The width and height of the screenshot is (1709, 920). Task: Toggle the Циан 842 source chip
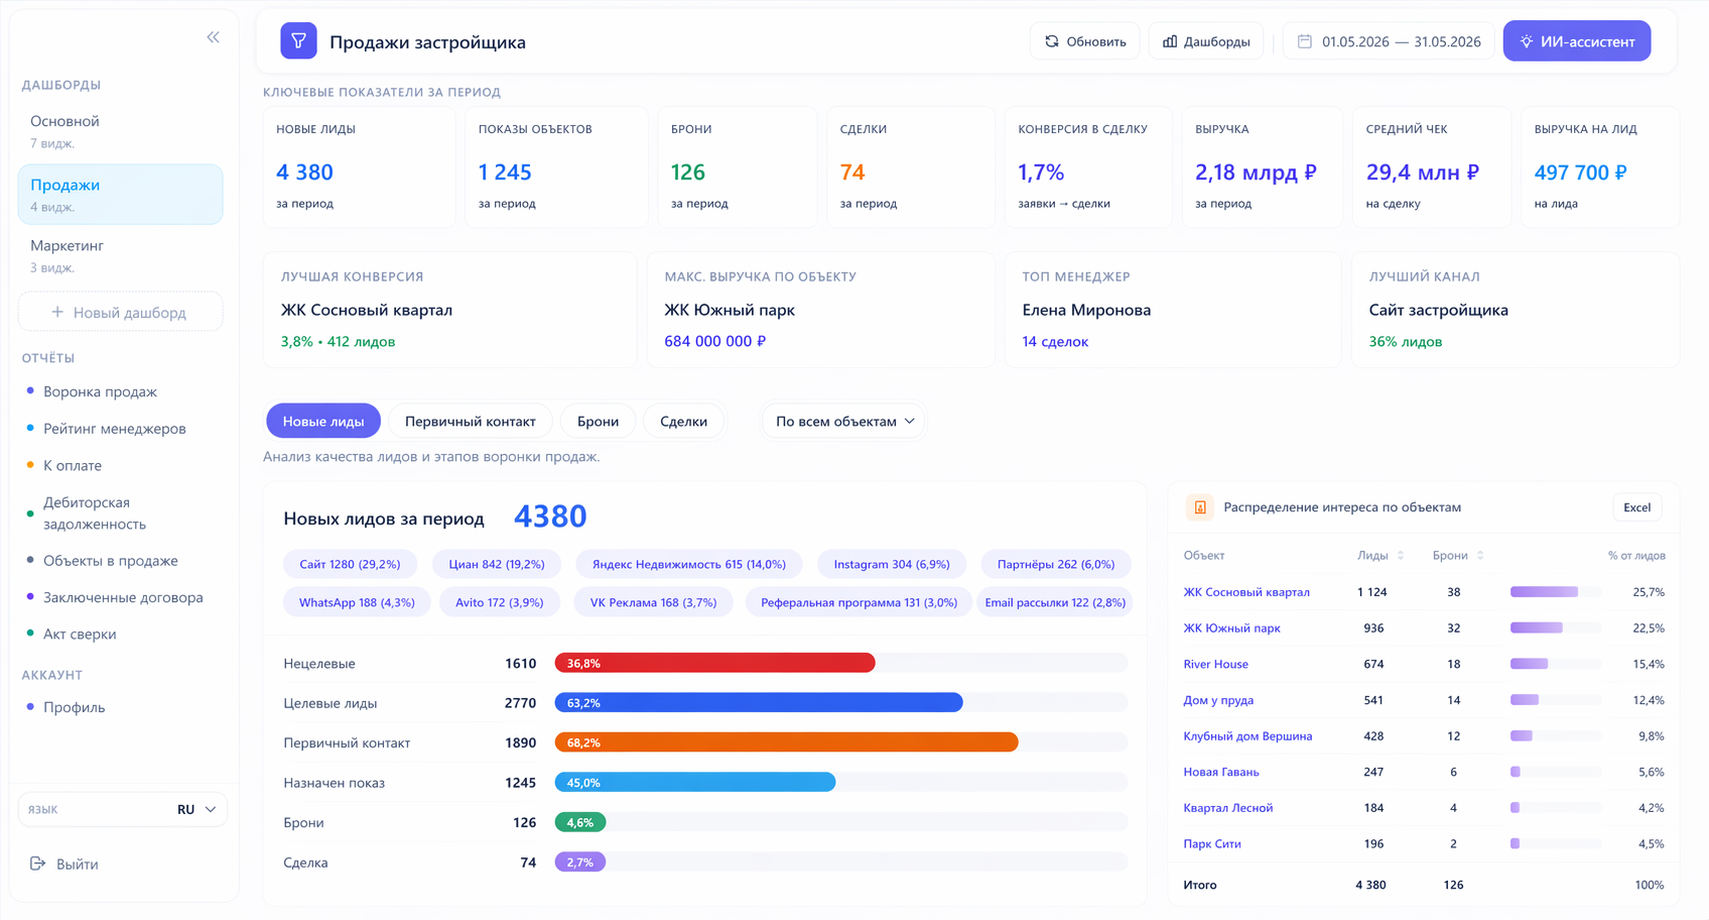coord(497,564)
